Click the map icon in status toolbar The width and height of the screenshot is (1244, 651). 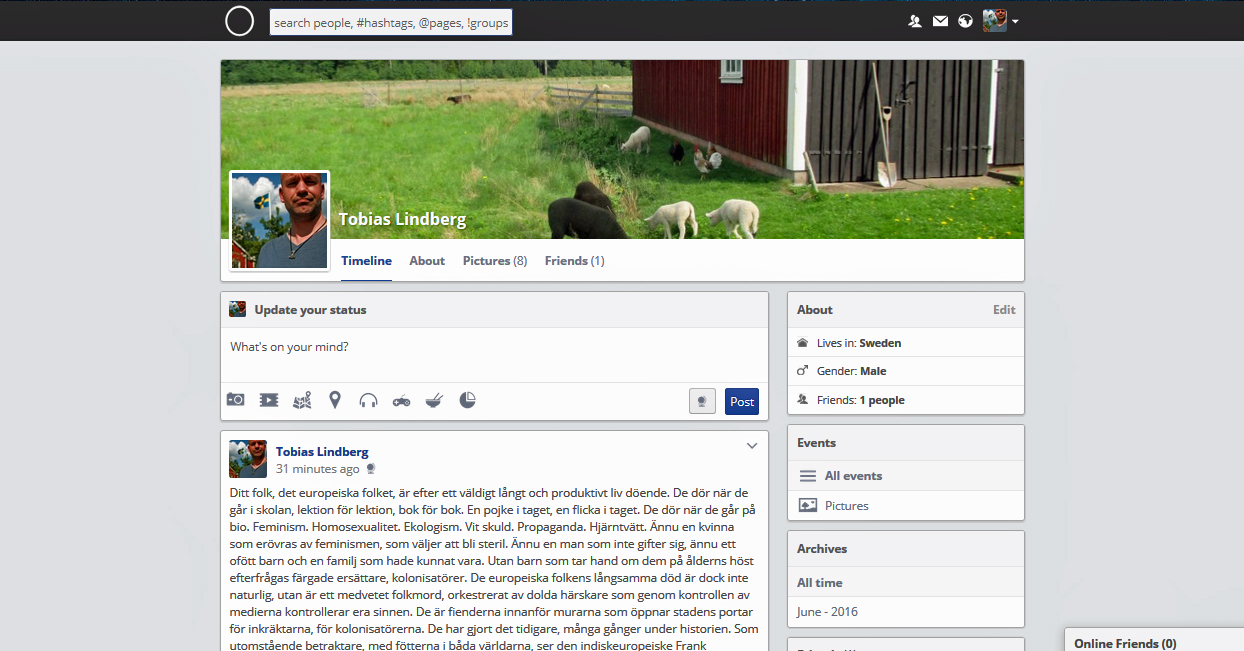click(302, 400)
